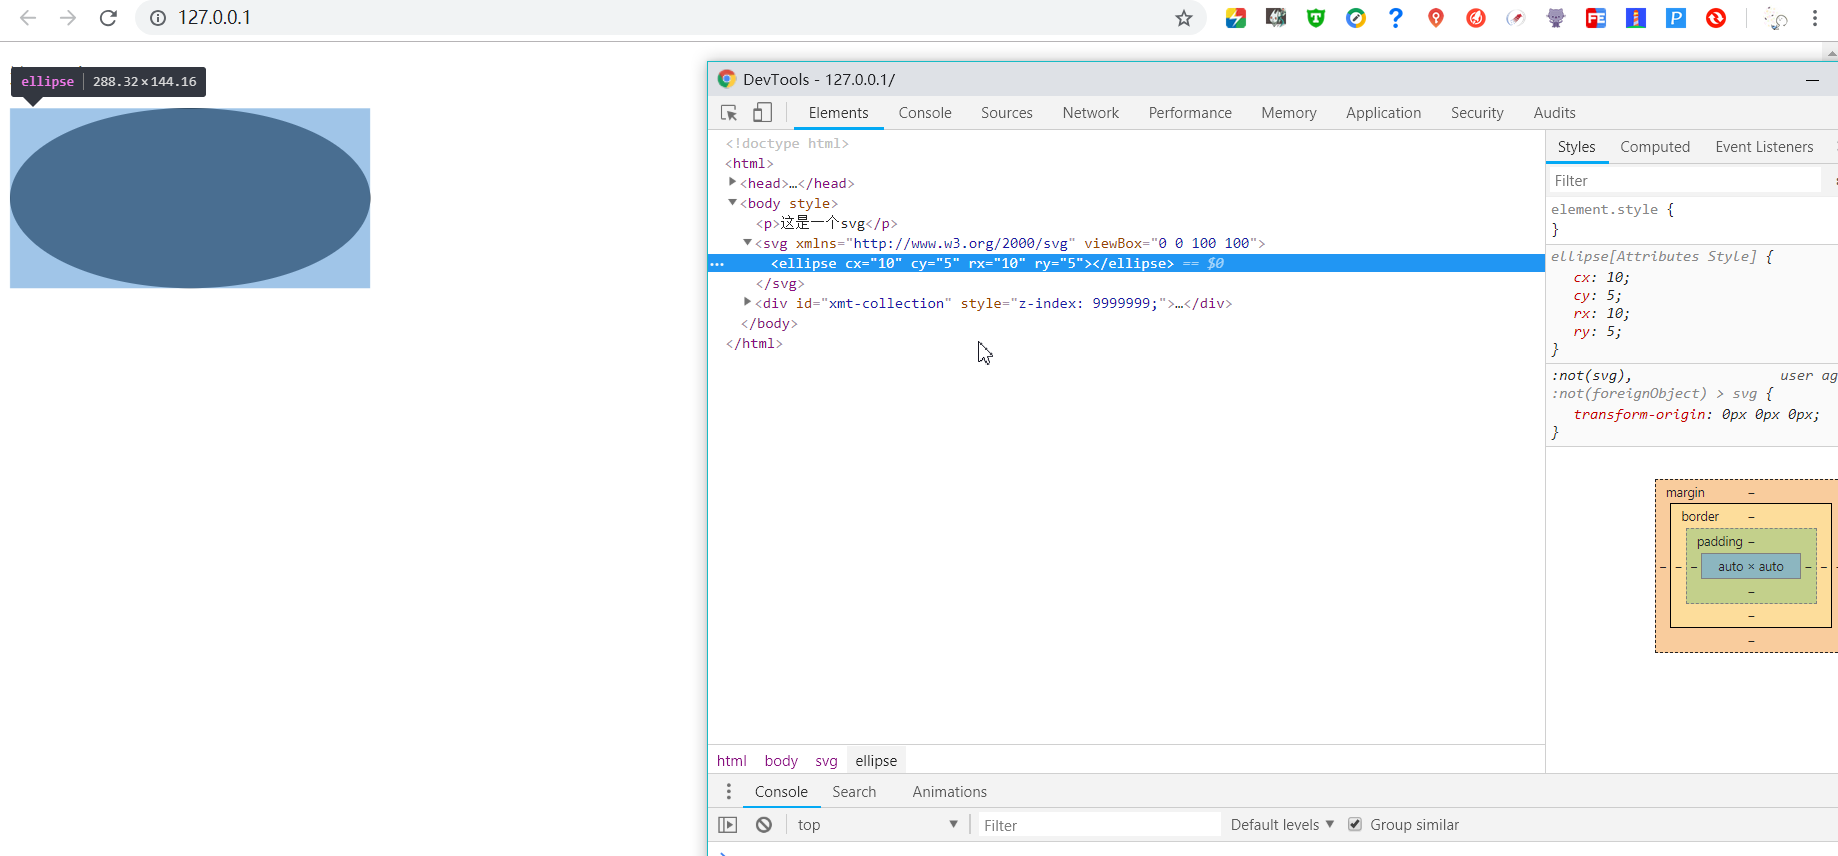The height and width of the screenshot is (856, 1838).
Task: Reload the 127.0.0.1 page
Action: pyautogui.click(x=108, y=18)
